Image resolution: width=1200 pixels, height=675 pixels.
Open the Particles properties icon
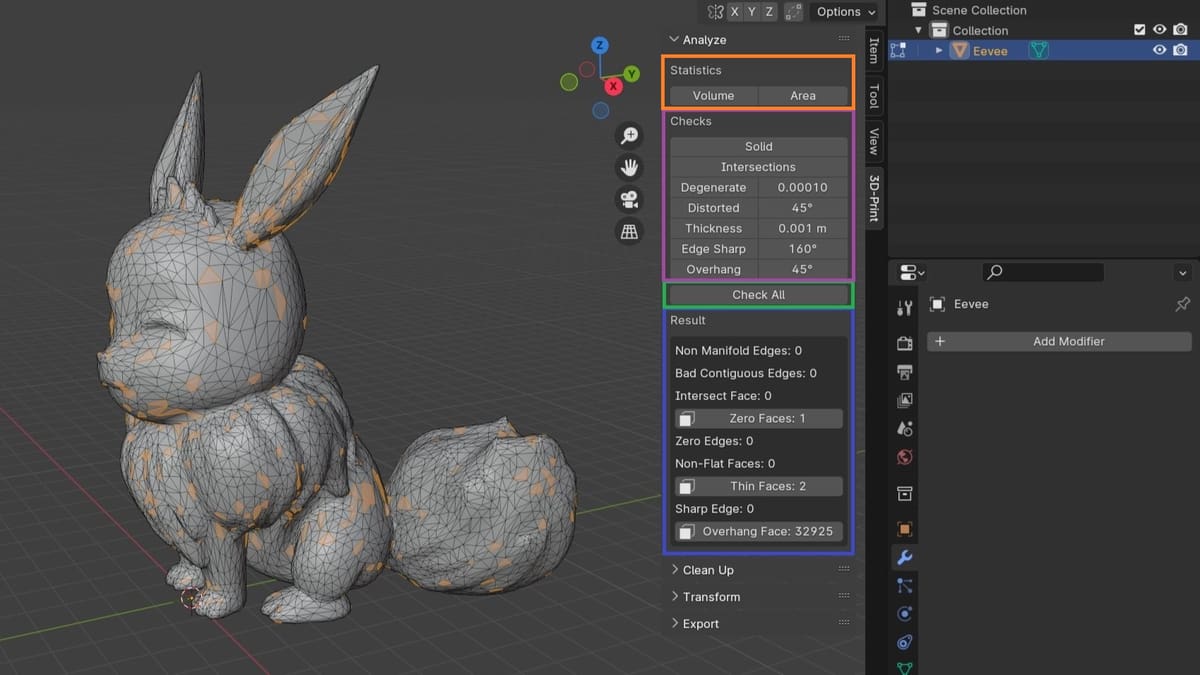(905, 586)
